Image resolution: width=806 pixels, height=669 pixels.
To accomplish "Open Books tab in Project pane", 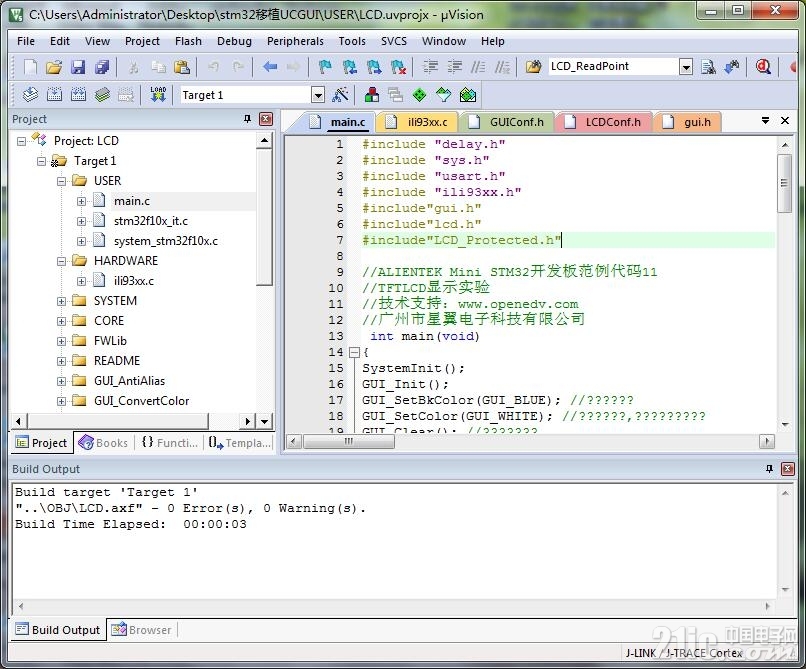I will (x=103, y=443).
